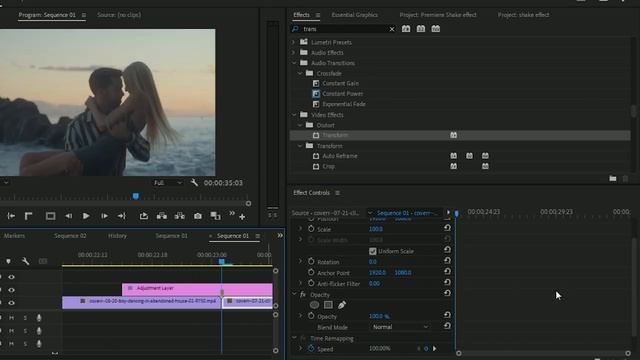This screenshot has width=640, height=360.
Task: Filter by accelerated effects icon
Action: pyautogui.click(x=406, y=29)
